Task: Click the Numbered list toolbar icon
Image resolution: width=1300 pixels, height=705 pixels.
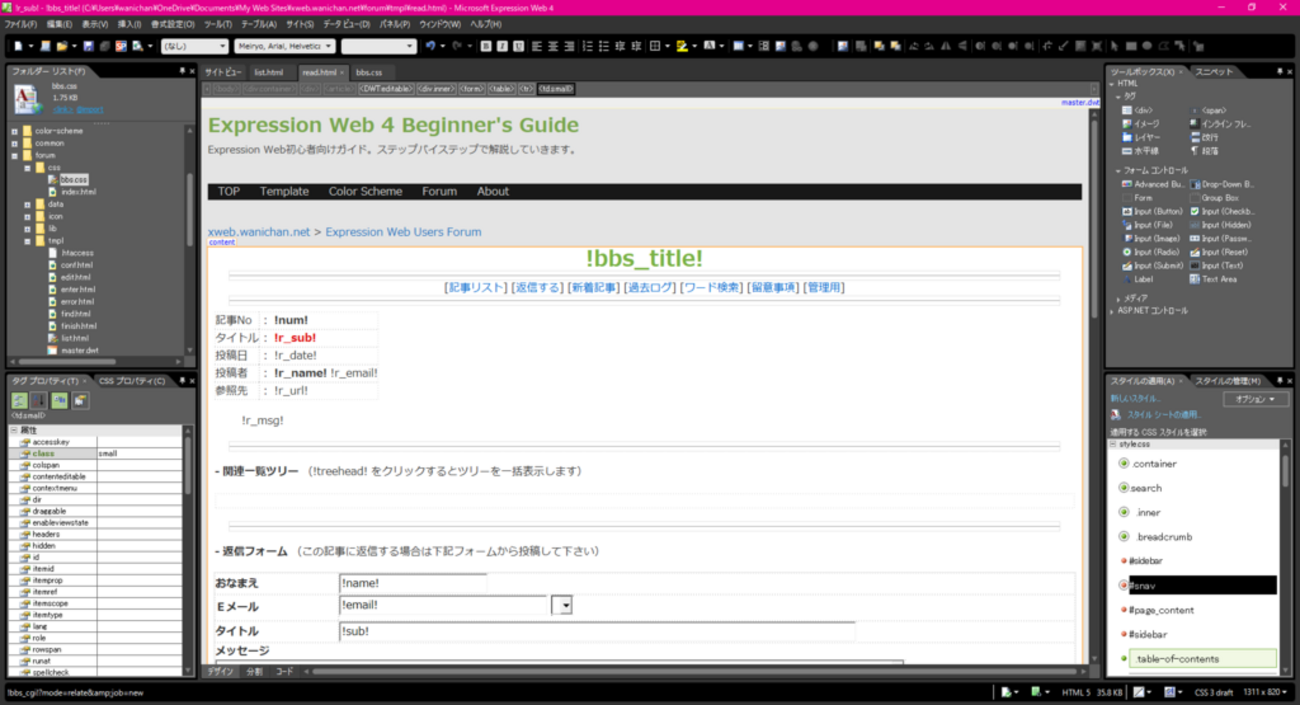Action: point(588,46)
